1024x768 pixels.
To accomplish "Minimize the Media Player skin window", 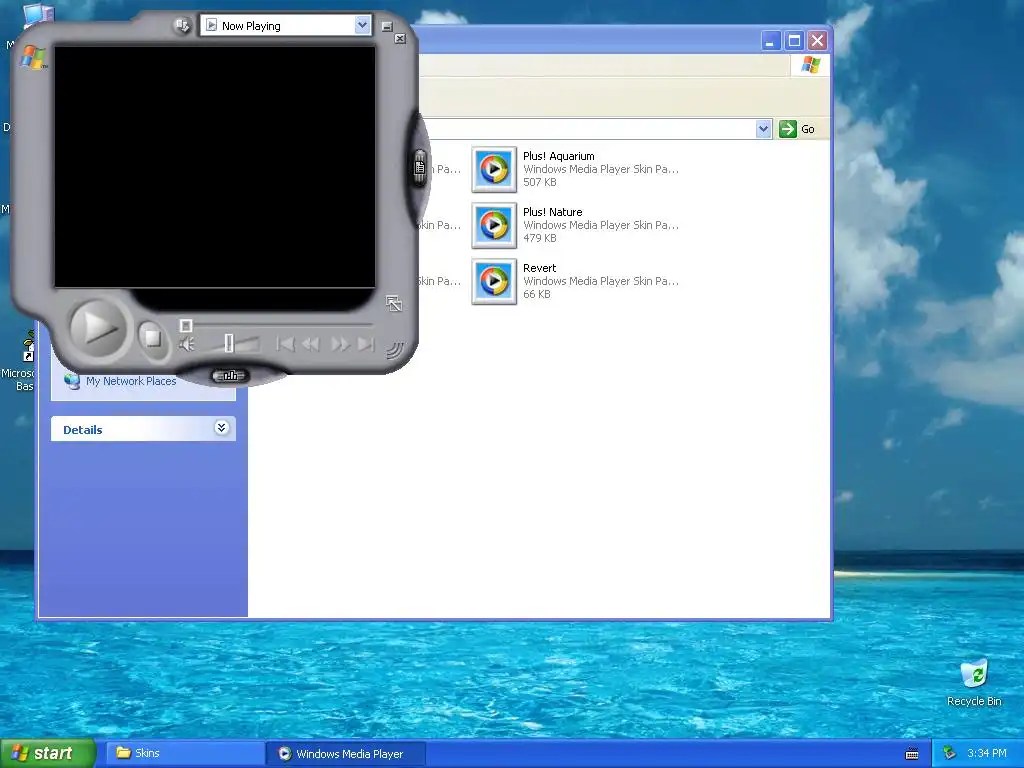I will [387, 27].
